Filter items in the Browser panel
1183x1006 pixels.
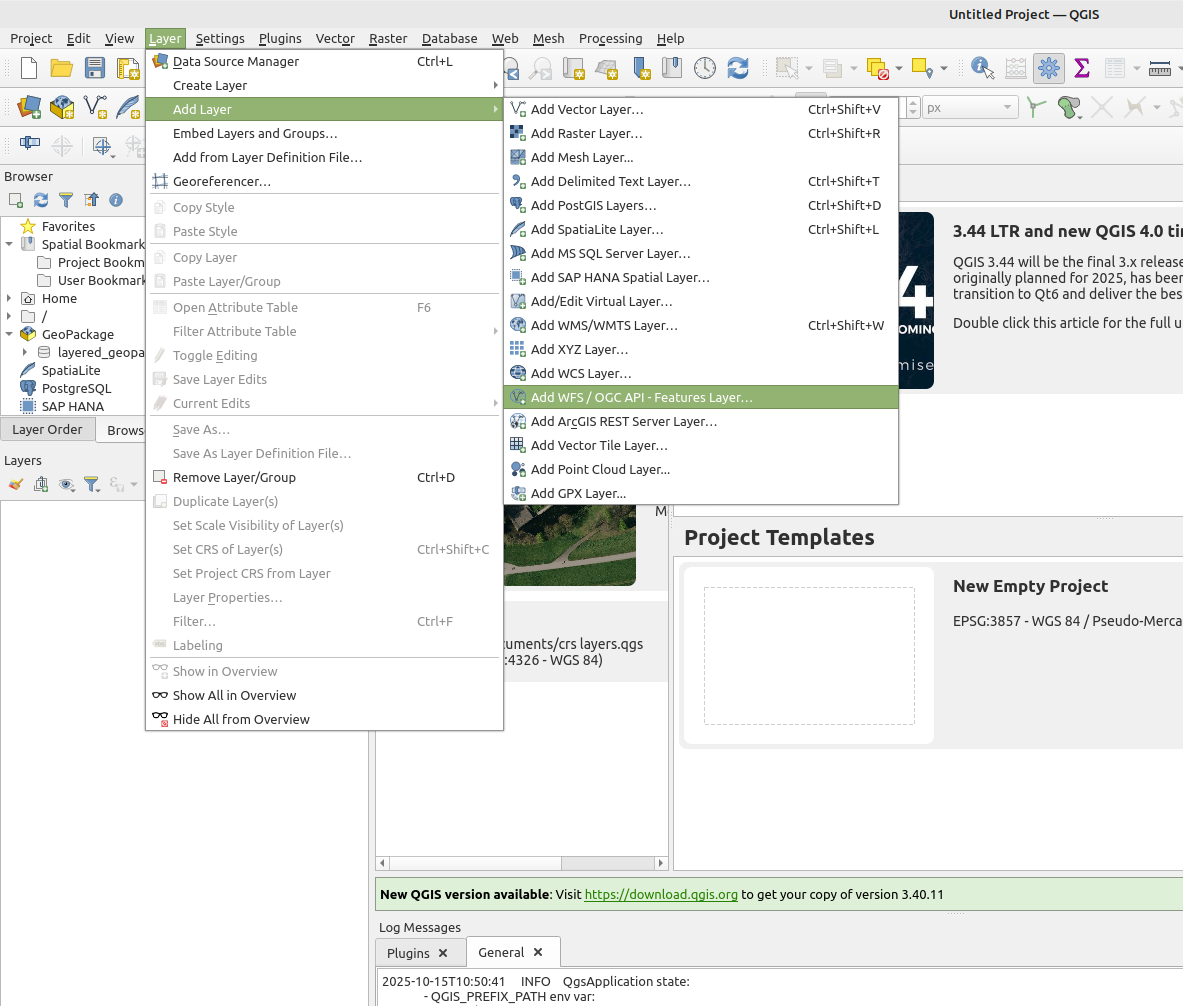66,200
